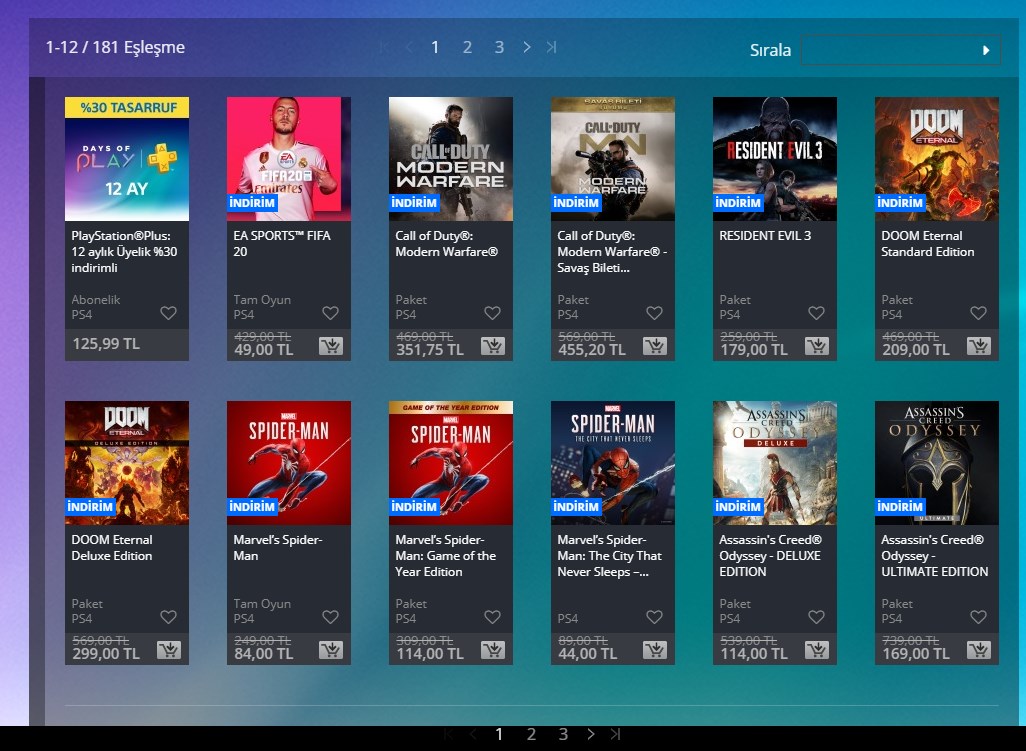The height and width of the screenshot is (751, 1026).
Task: Open 'Marvel's Spider-Man: Game of the Year Edition' link
Action: click(446, 555)
